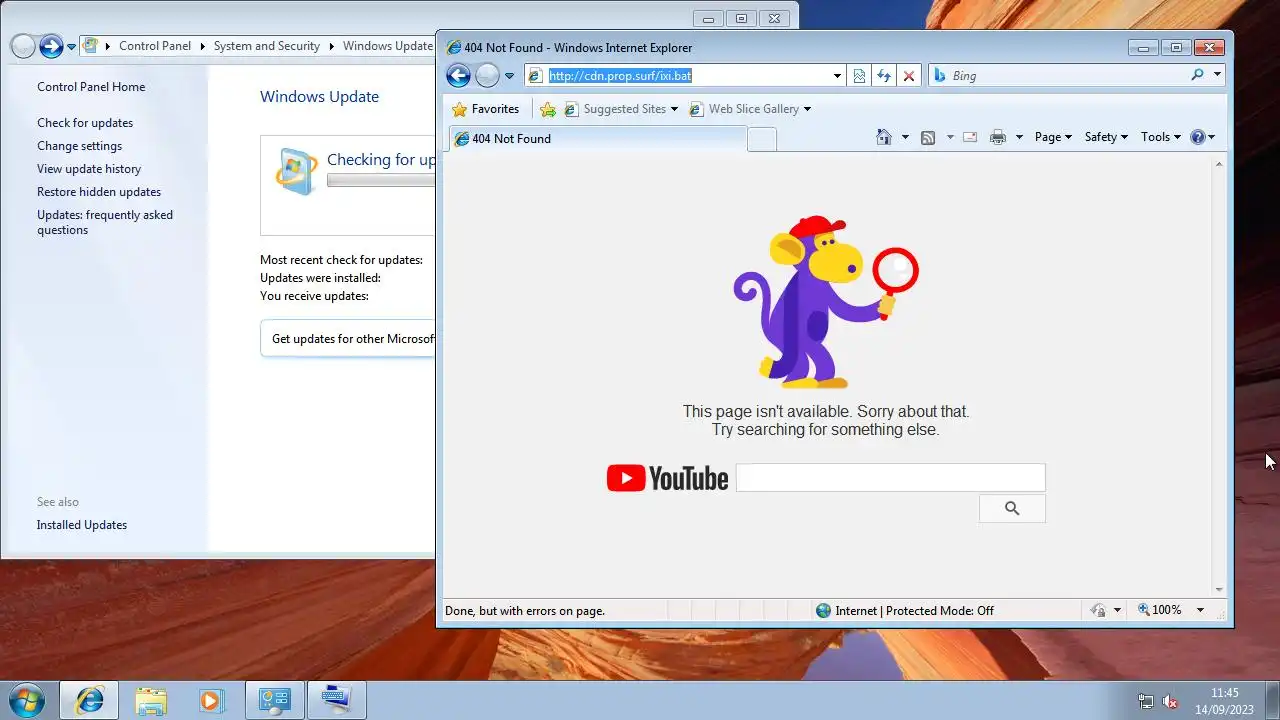Open Installed Updates link

[x=82, y=525]
